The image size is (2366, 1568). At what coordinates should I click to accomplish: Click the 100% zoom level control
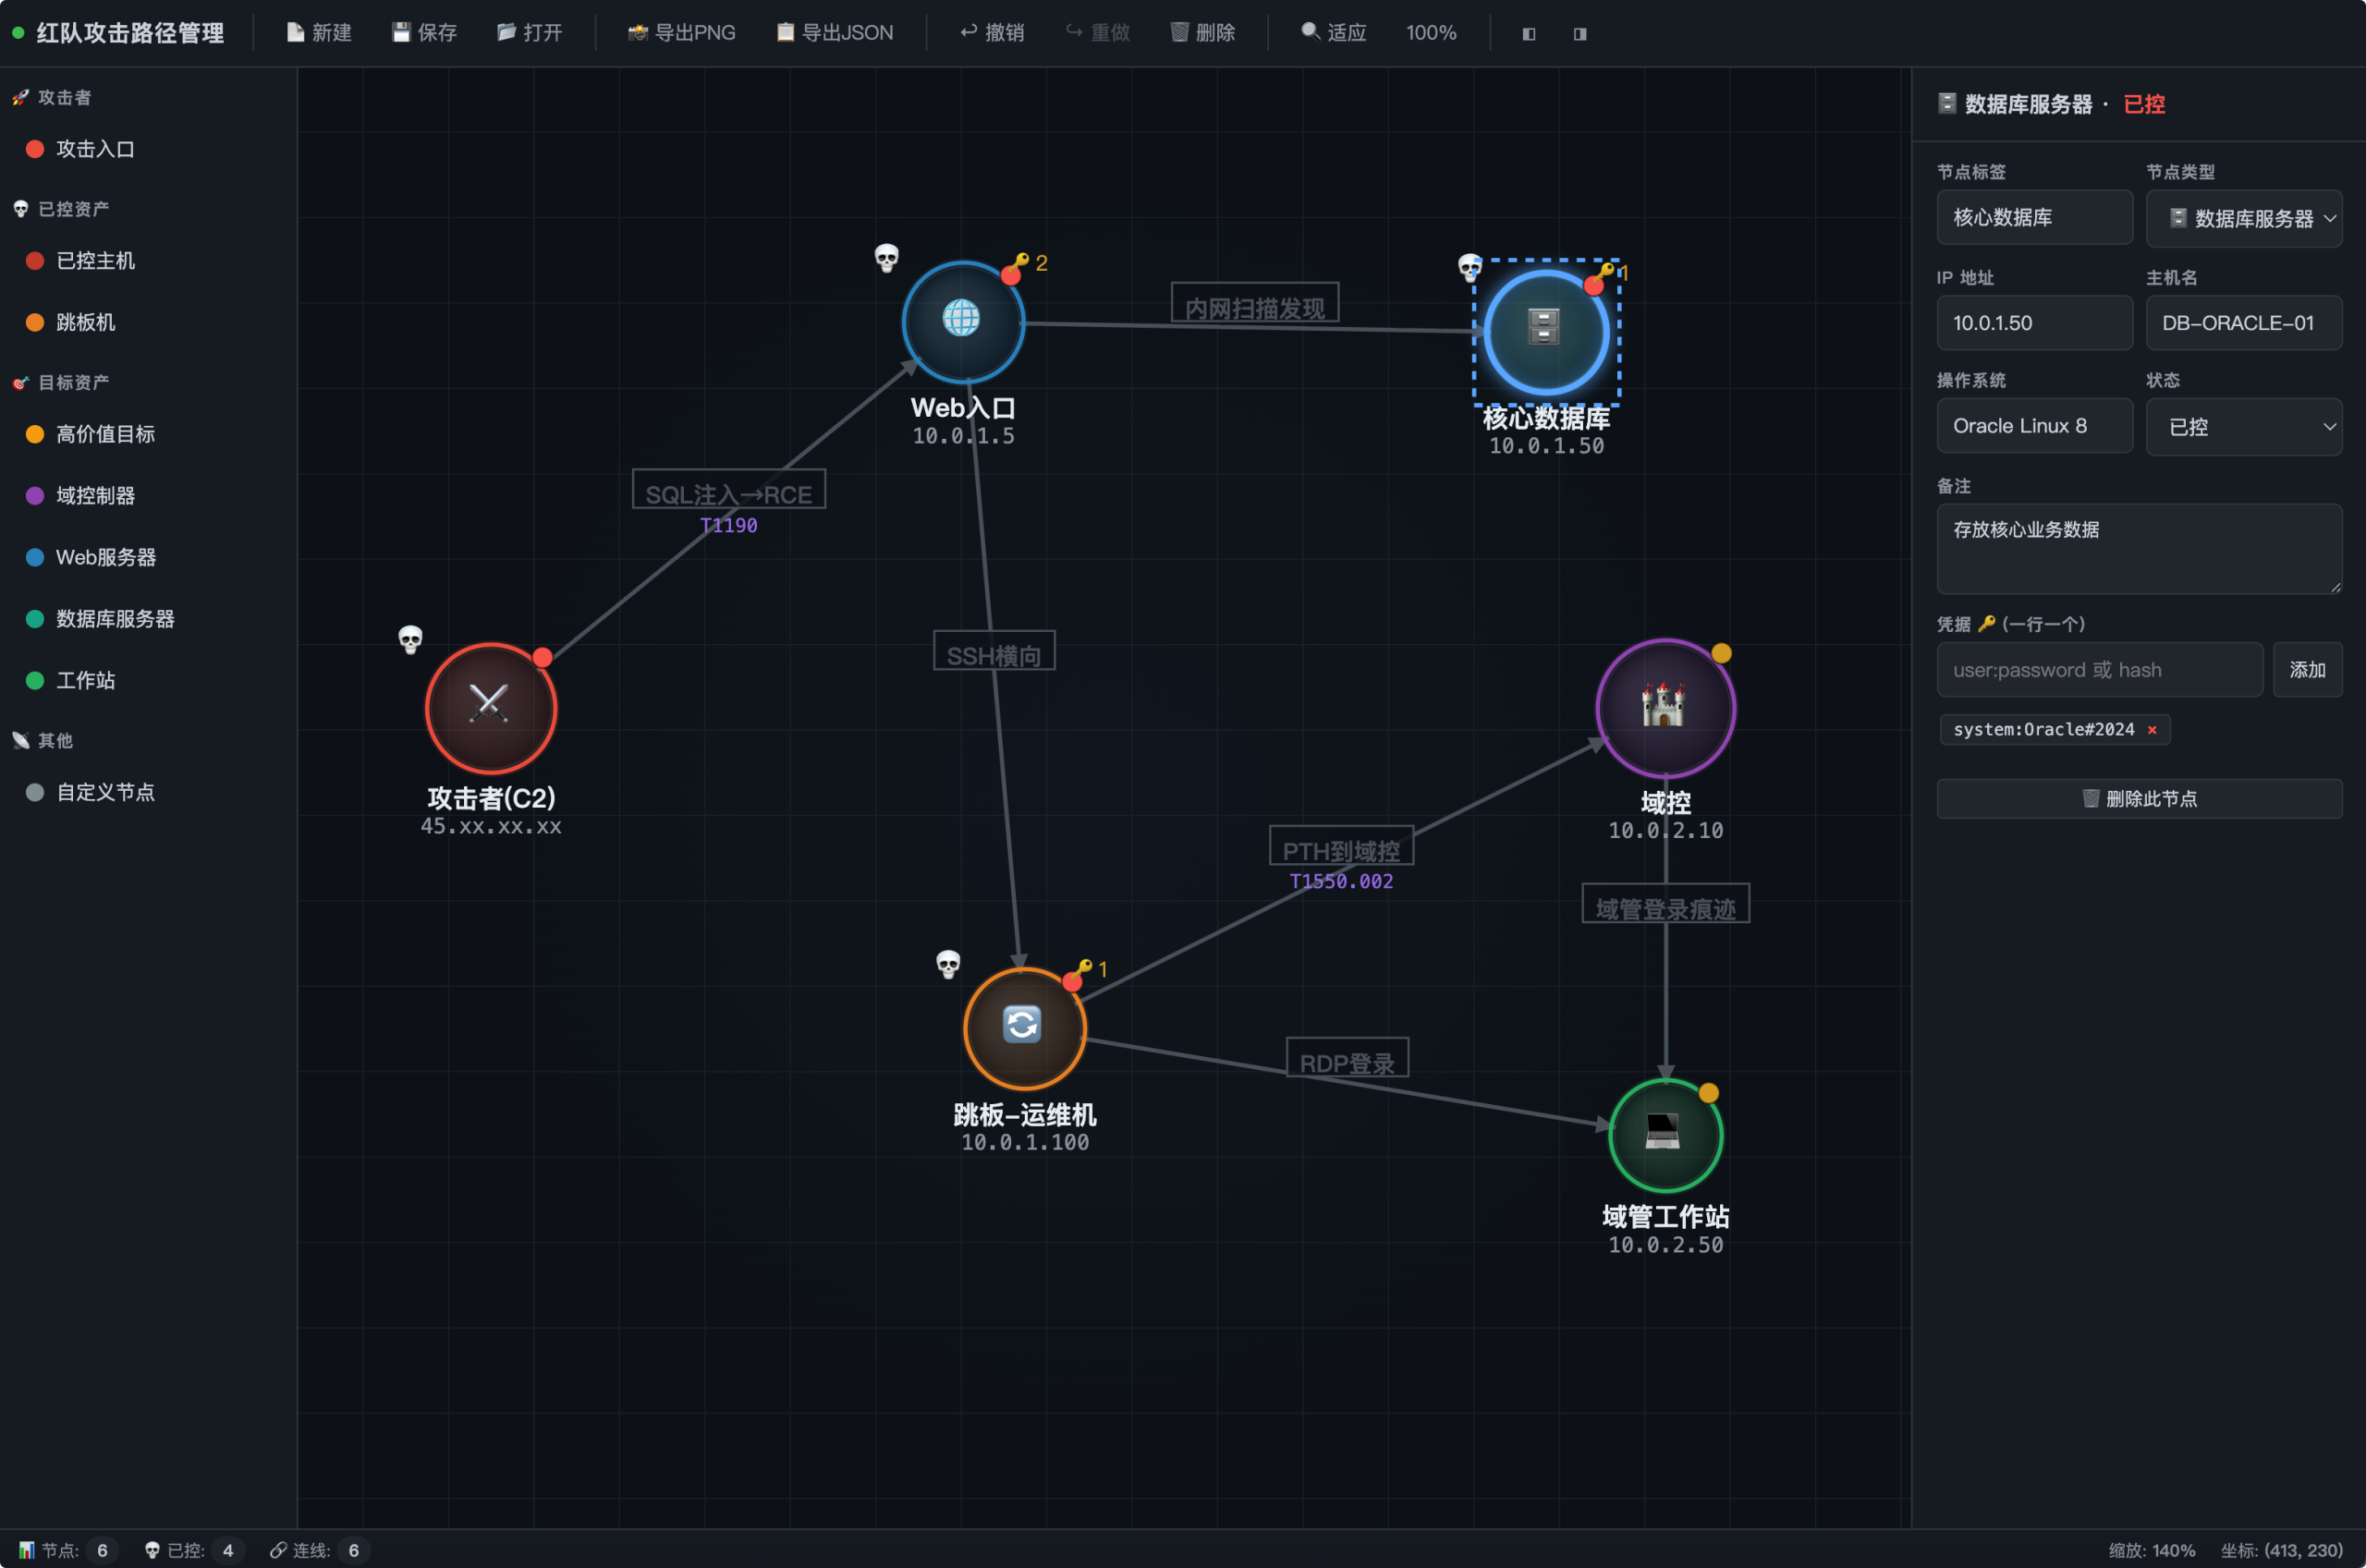[1430, 33]
